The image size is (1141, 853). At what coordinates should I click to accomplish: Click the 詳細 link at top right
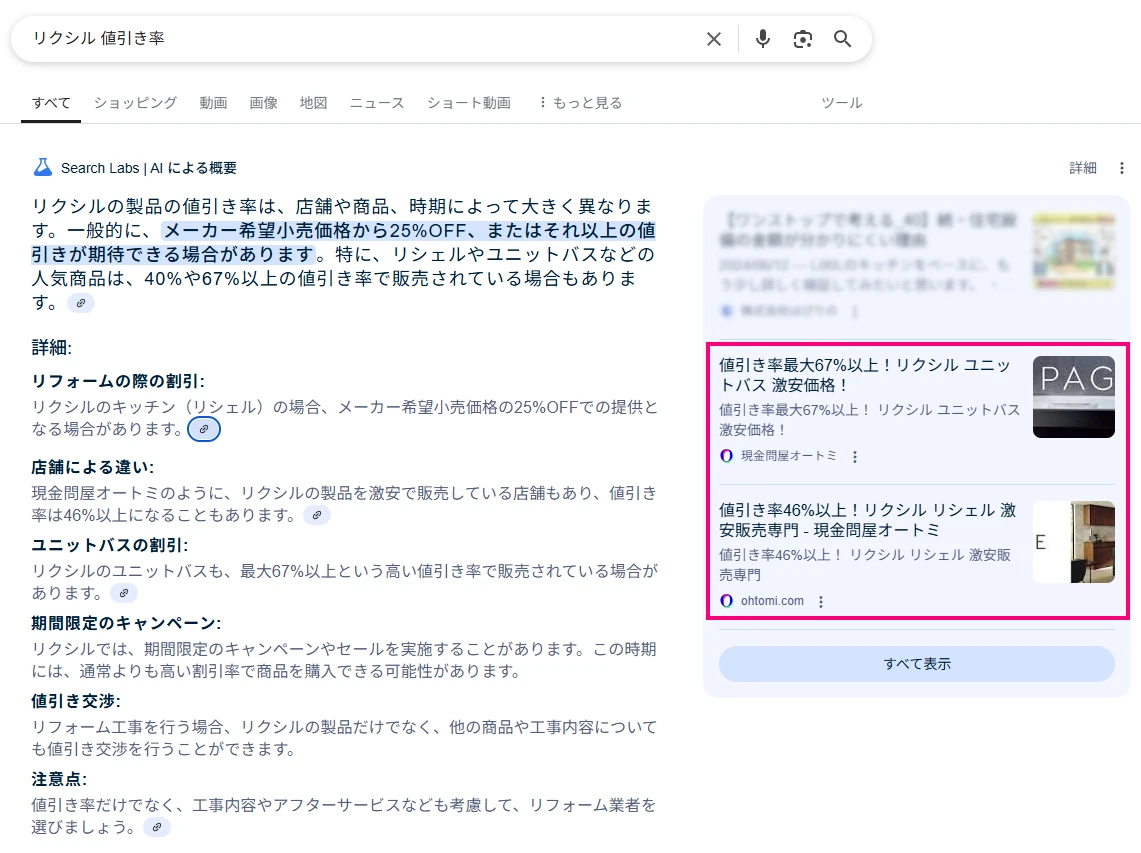[1083, 168]
